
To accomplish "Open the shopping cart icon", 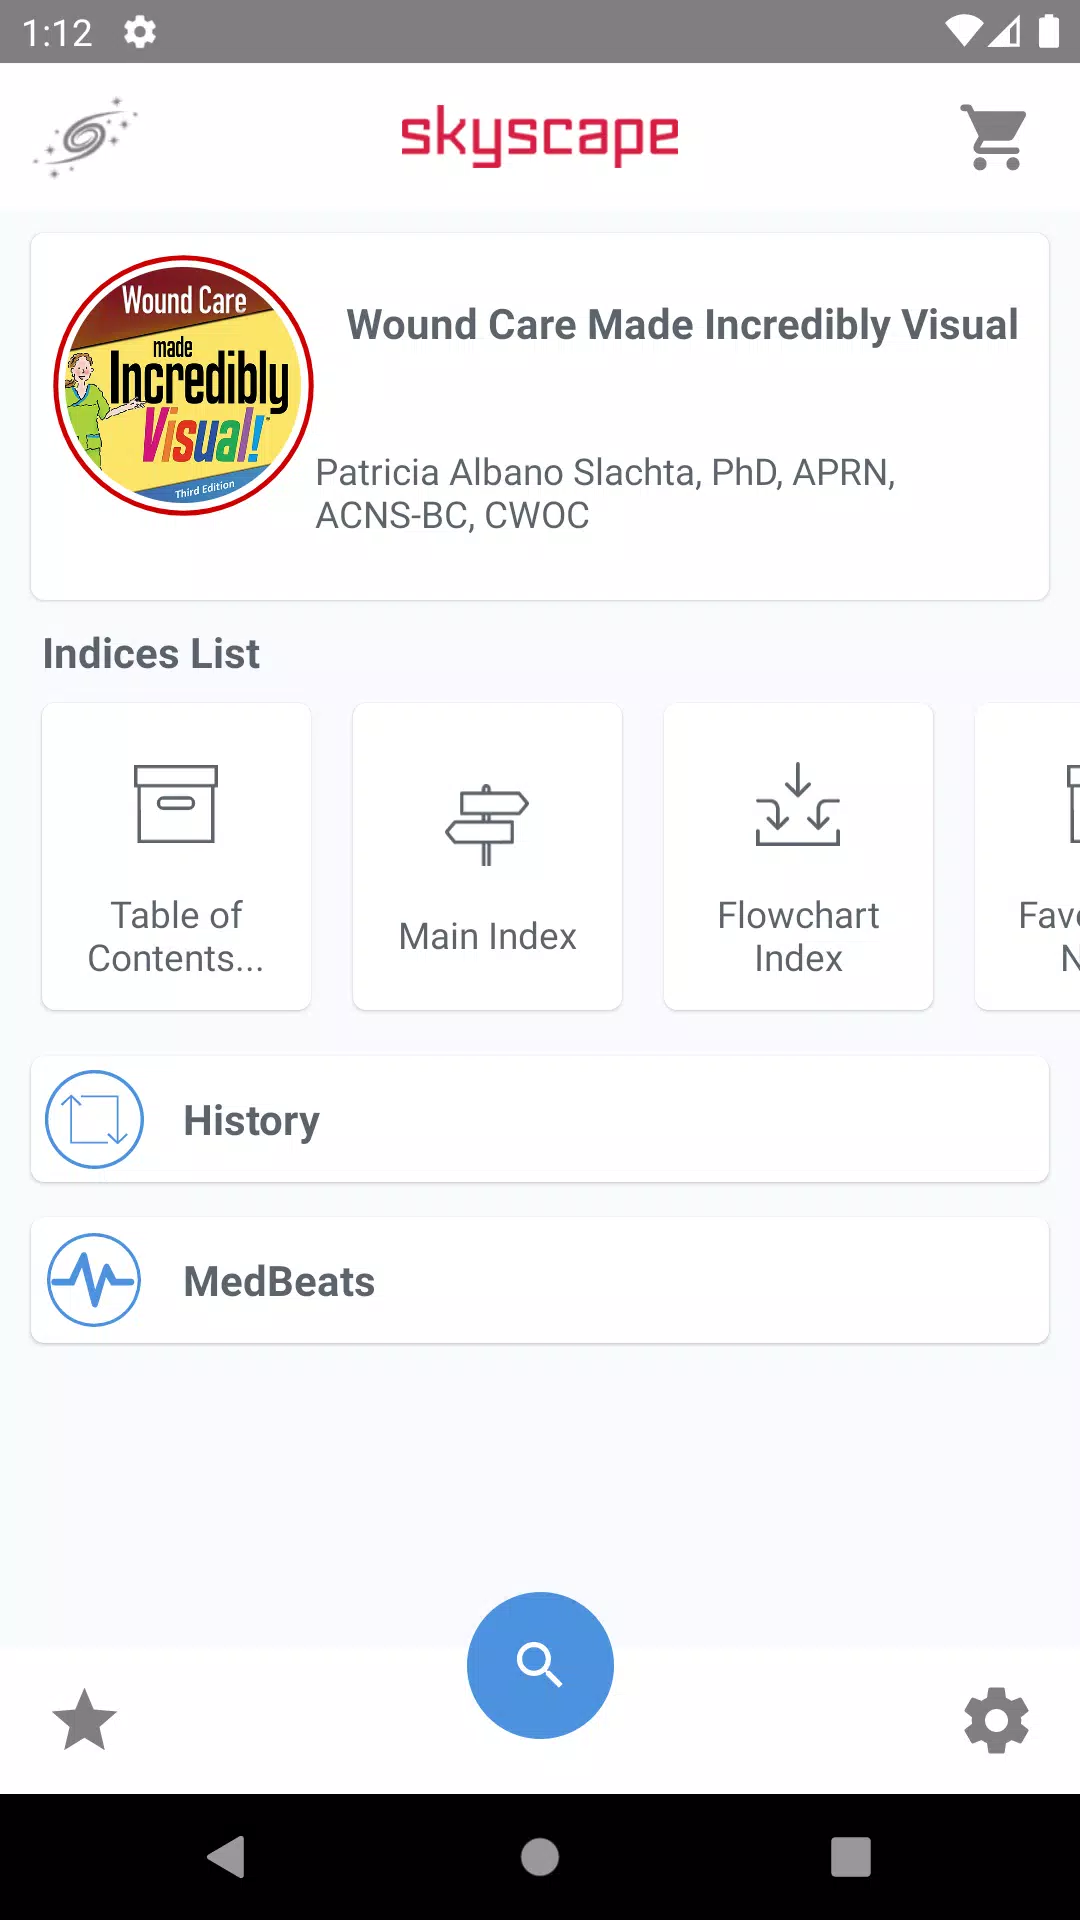I will tap(994, 137).
